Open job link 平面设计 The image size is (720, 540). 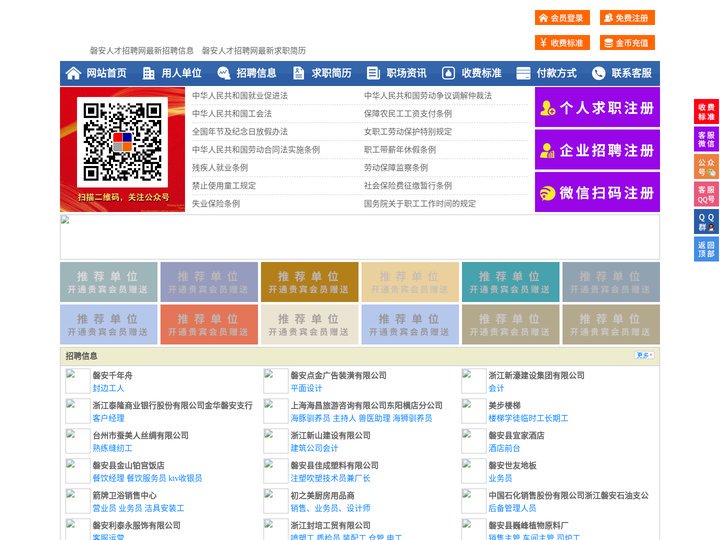[x=306, y=388]
